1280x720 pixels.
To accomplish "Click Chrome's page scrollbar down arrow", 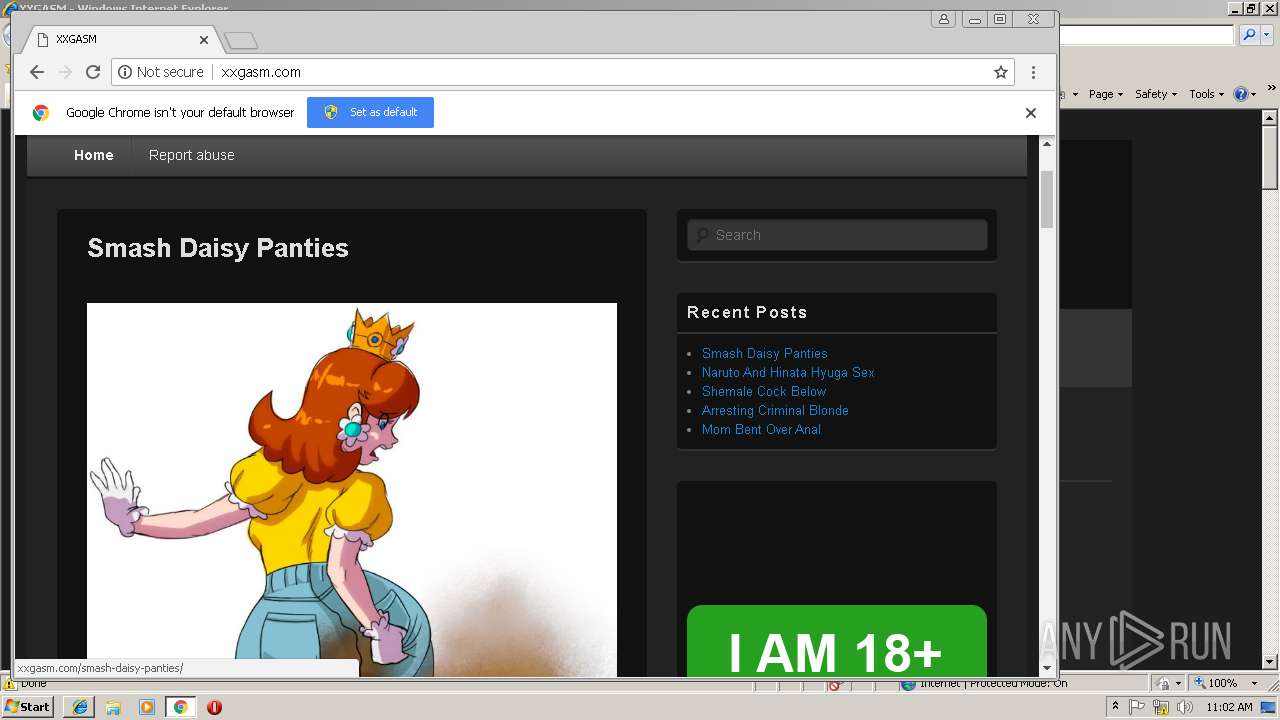I will pyautogui.click(x=1047, y=668).
